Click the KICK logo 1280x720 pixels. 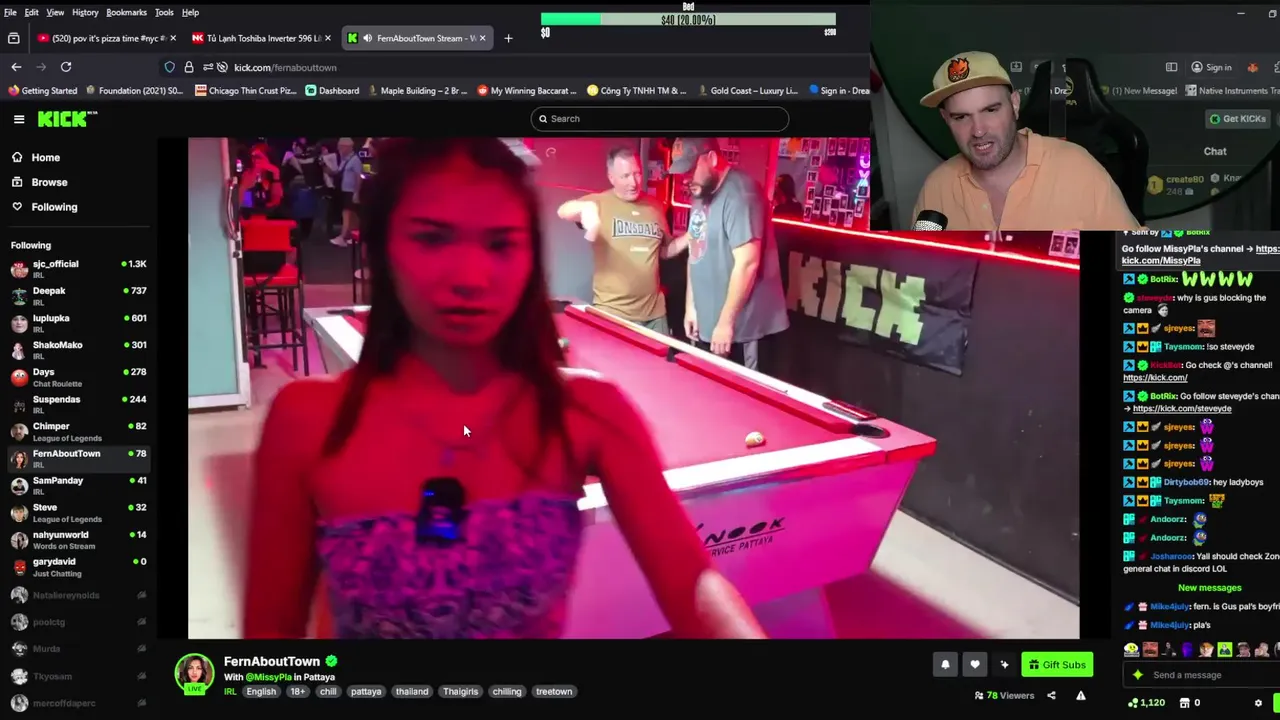tap(67, 119)
